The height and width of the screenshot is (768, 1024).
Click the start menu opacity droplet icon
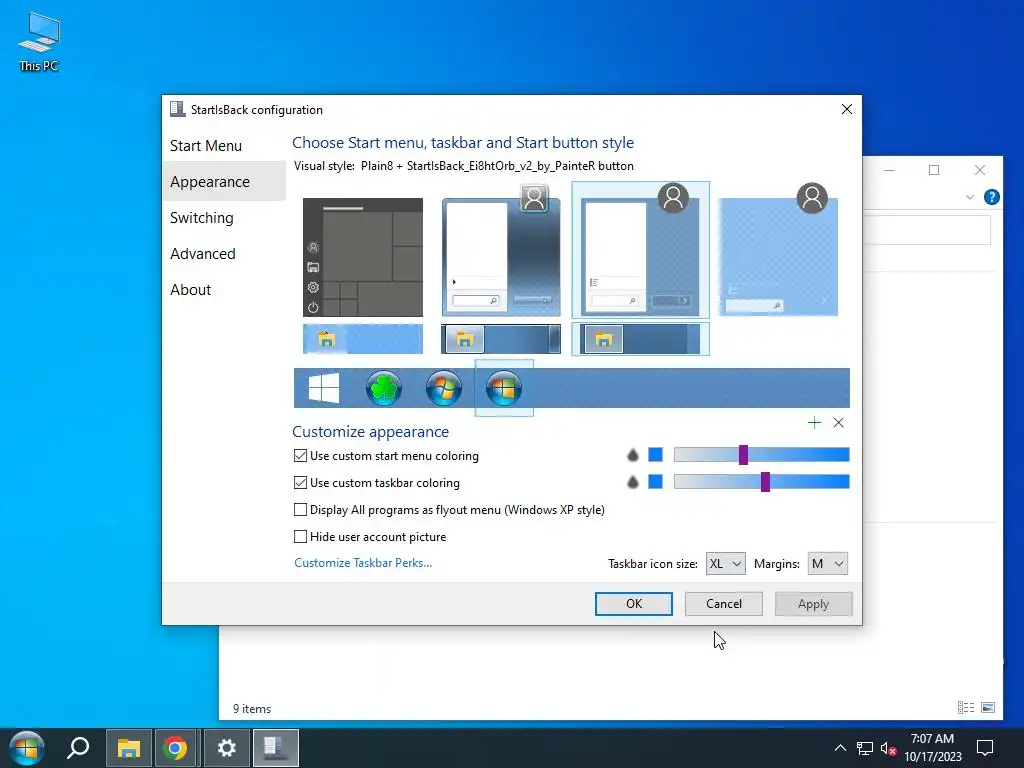point(632,455)
